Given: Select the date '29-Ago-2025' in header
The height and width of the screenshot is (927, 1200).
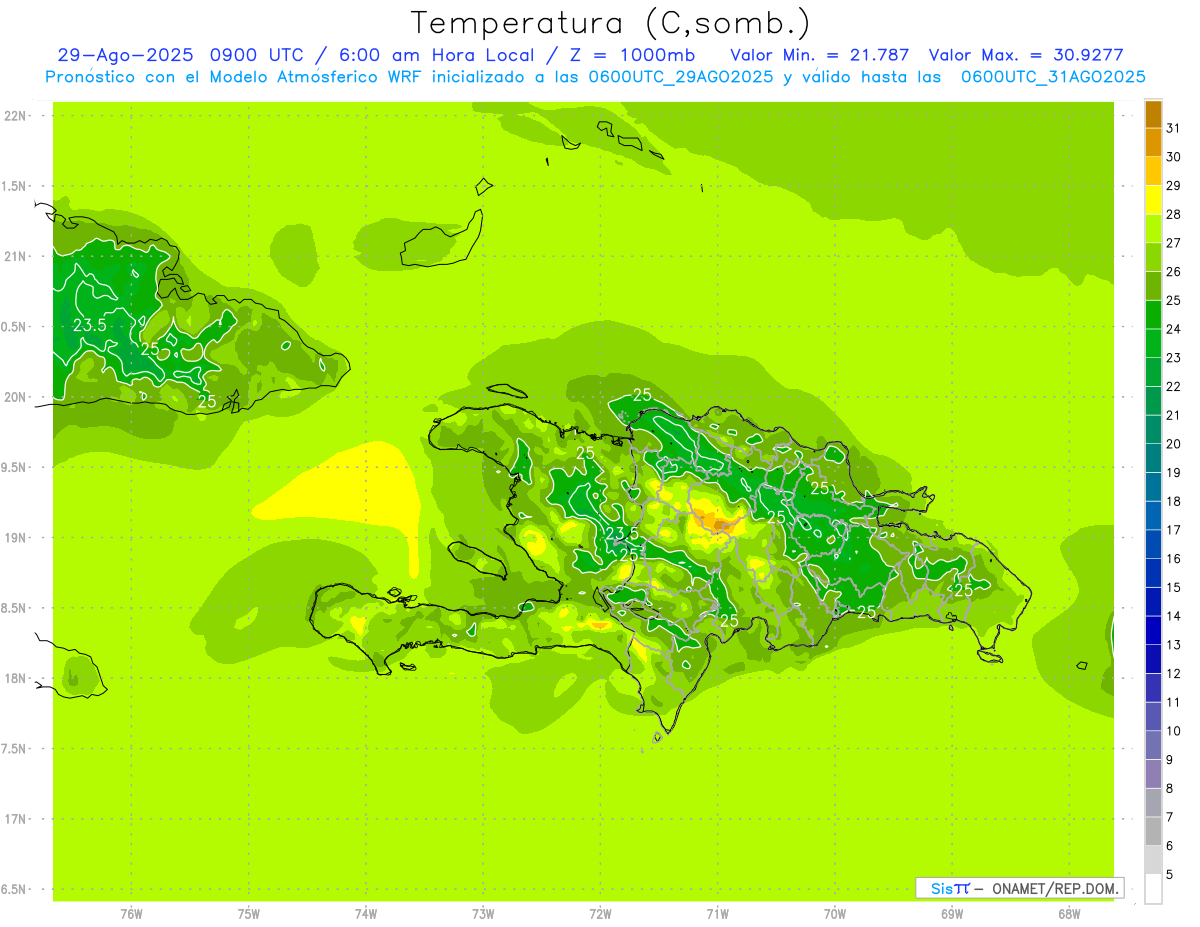Looking at the screenshot, I should click(x=125, y=55).
